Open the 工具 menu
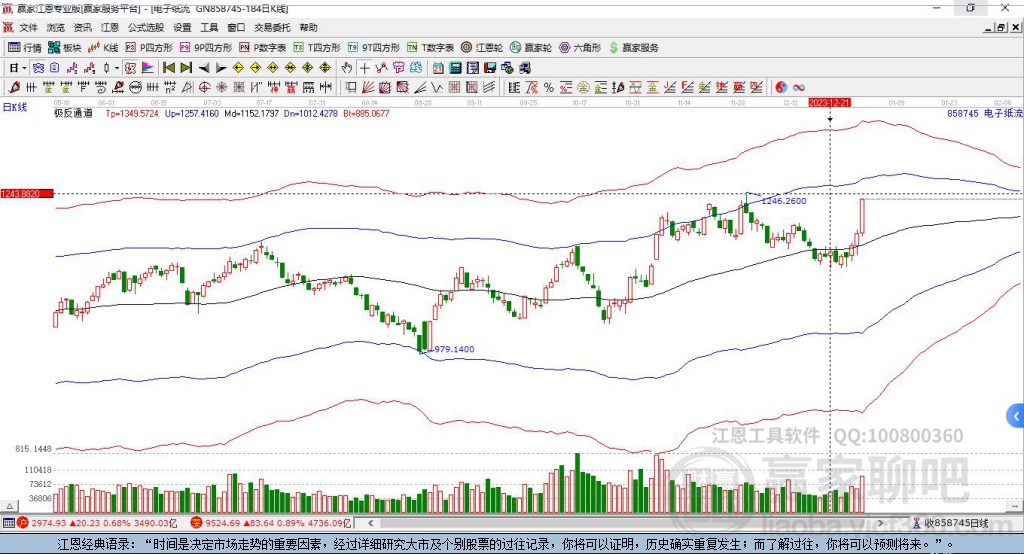The image size is (1024, 554). pos(209,27)
